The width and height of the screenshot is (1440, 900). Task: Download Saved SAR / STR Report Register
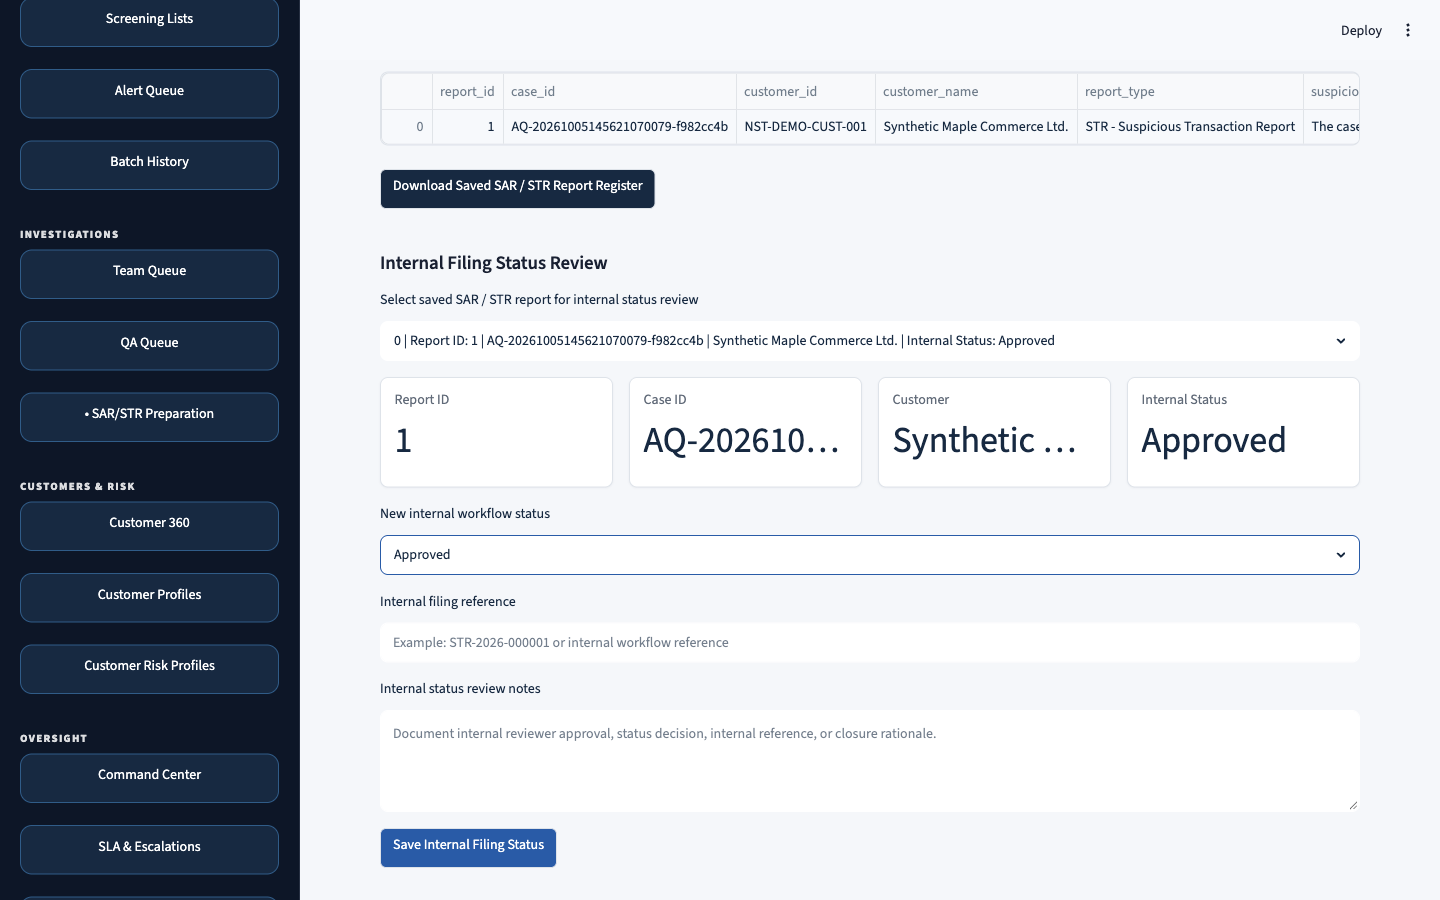click(517, 188)
